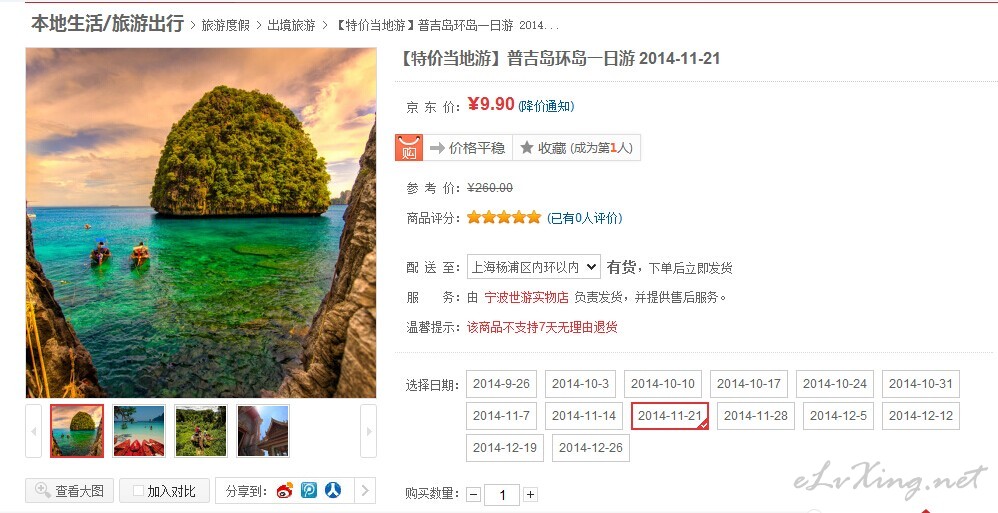The width and height of the screenshot is (998, 513).
Task: Open the 配送至 location dropdown
Action: coord(533,267)
